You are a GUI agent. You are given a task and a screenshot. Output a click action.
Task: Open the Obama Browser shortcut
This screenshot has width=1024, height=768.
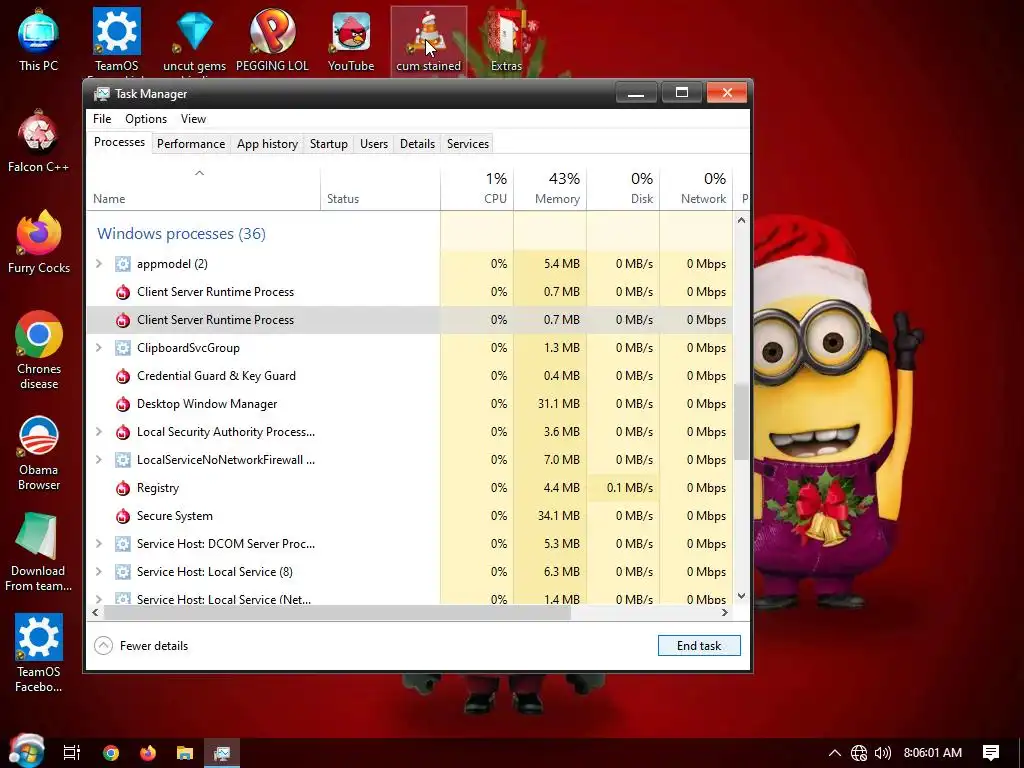[39, 452]
